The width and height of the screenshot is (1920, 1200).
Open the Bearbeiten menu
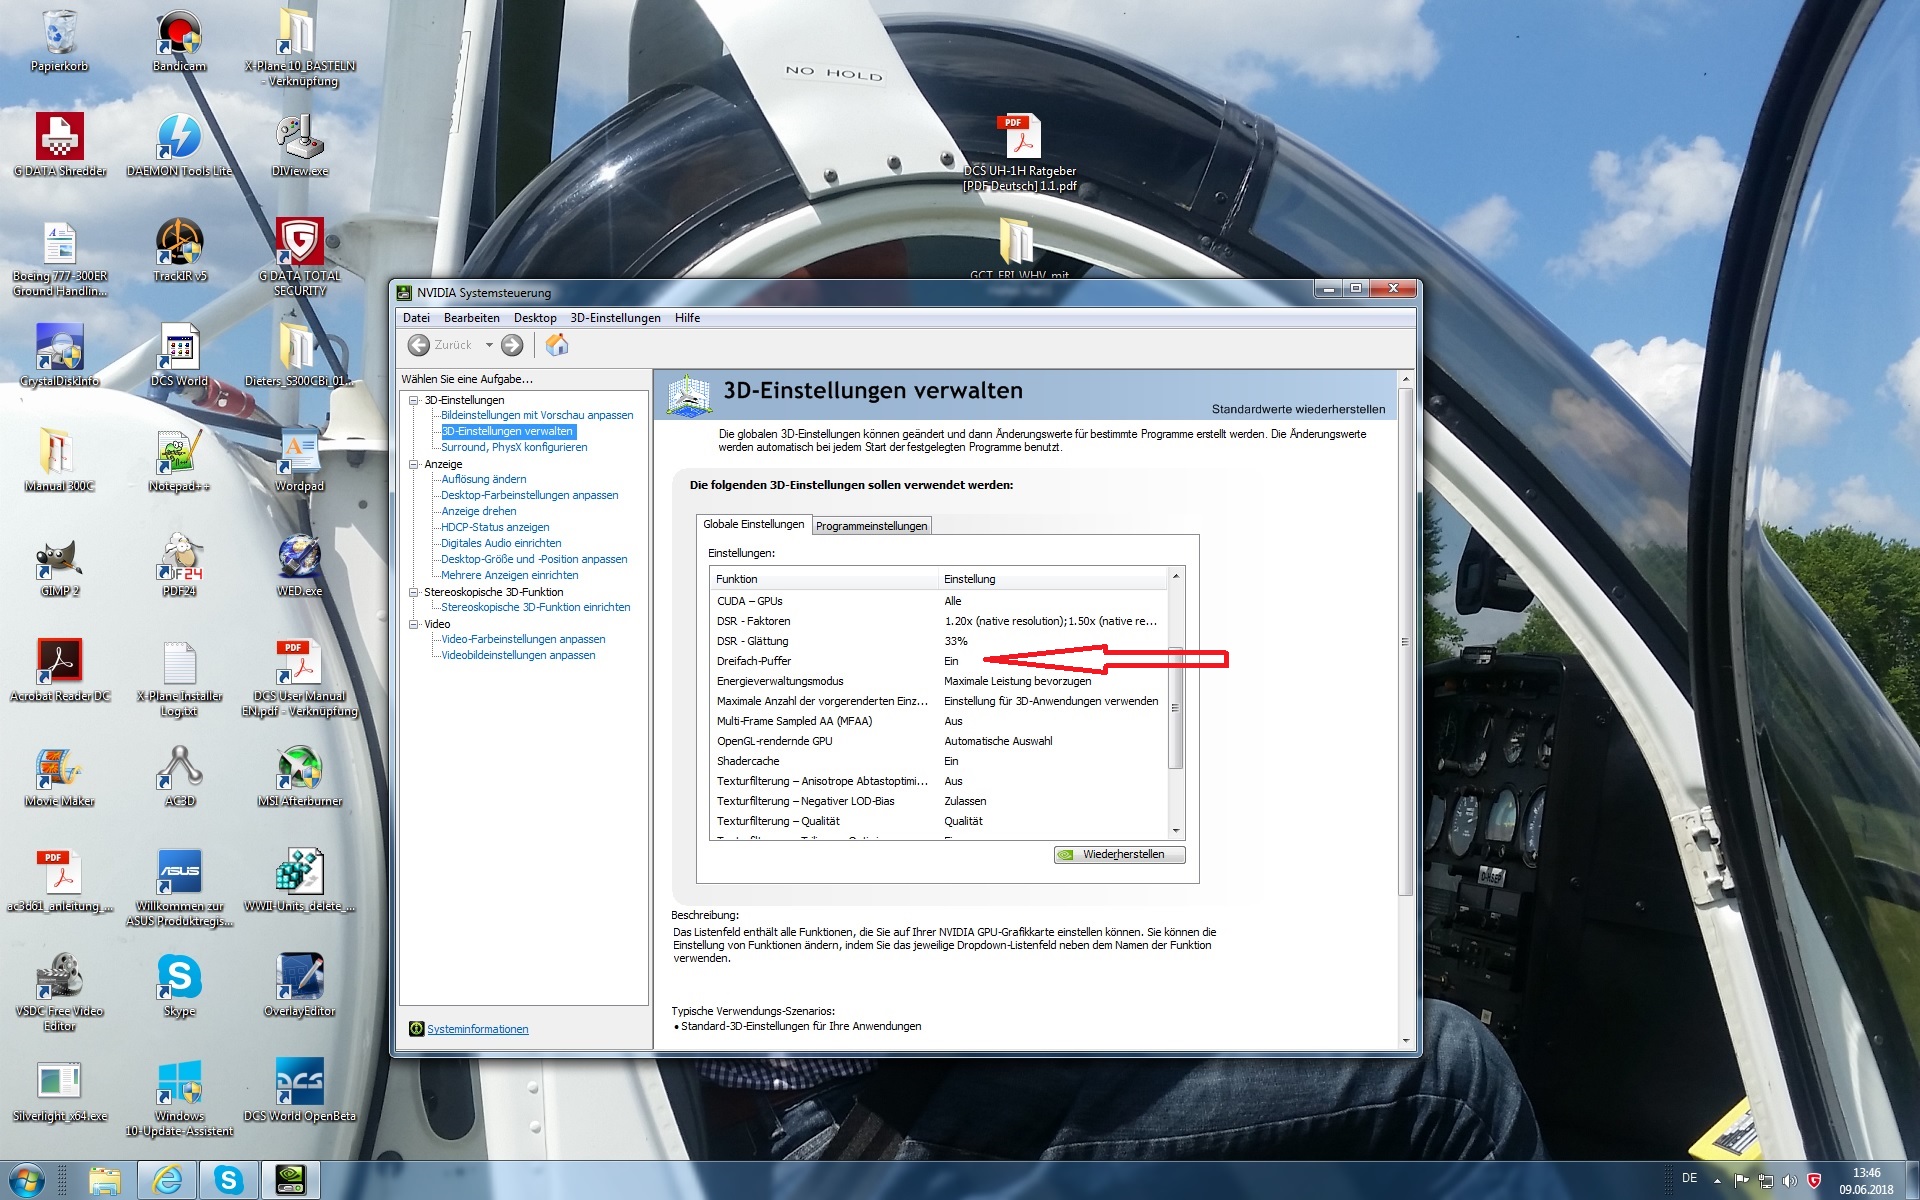click(471, 318)
